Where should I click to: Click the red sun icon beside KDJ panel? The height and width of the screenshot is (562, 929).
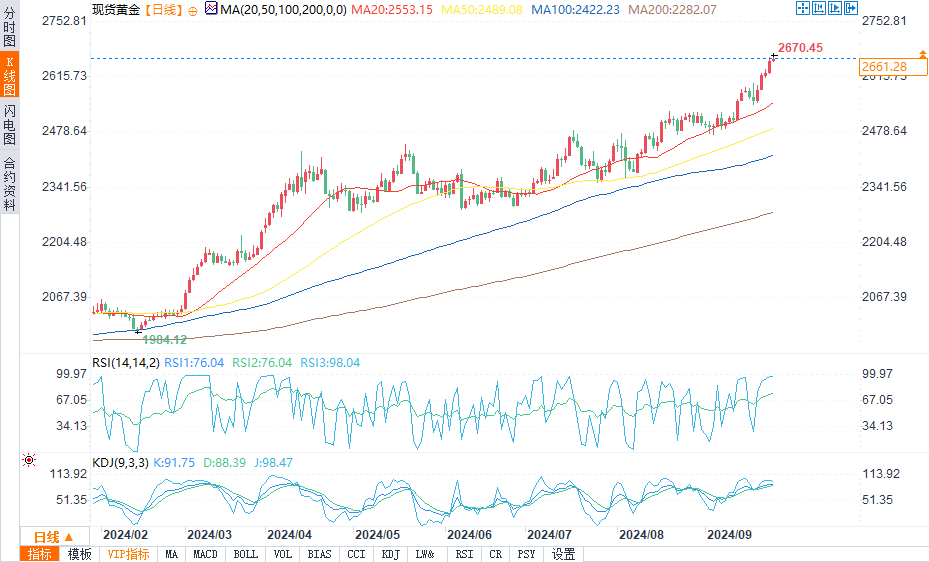(x=28, y=460)
